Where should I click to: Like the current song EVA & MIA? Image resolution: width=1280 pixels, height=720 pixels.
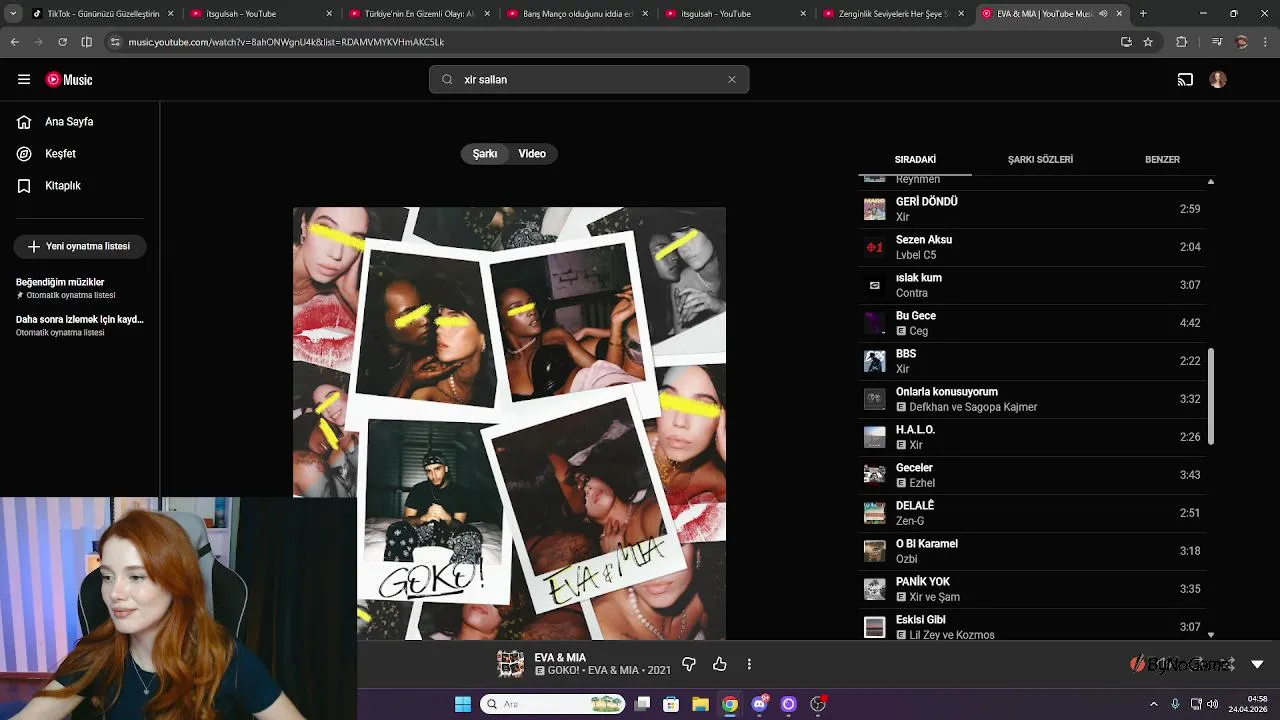720,664
